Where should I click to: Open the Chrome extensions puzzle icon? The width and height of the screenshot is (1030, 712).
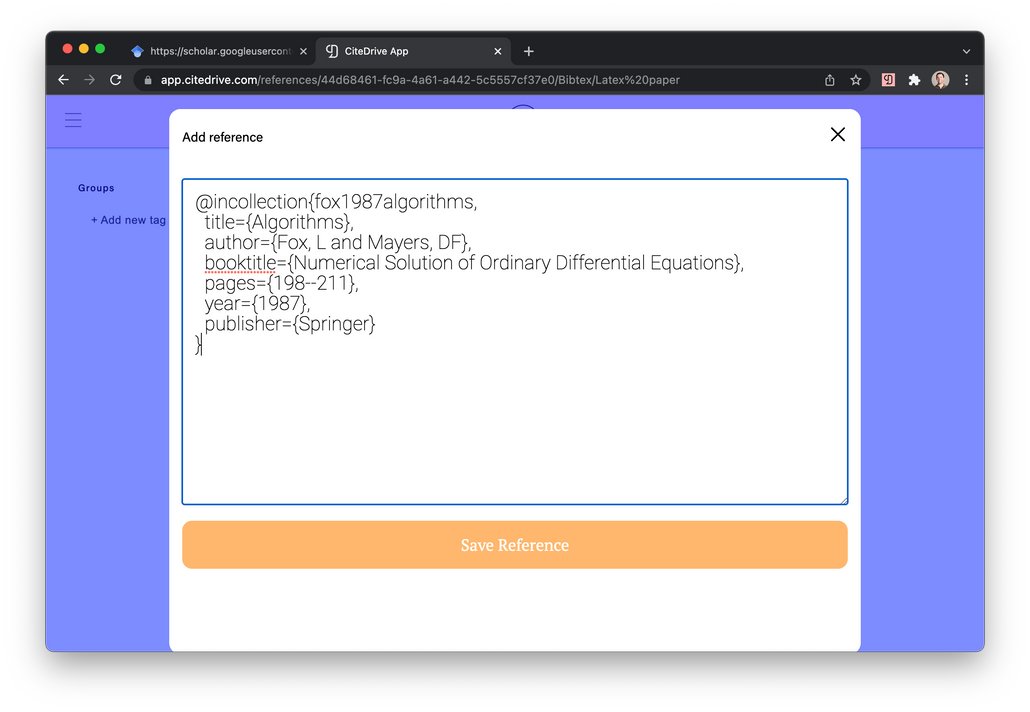click(x=914, y=79)
